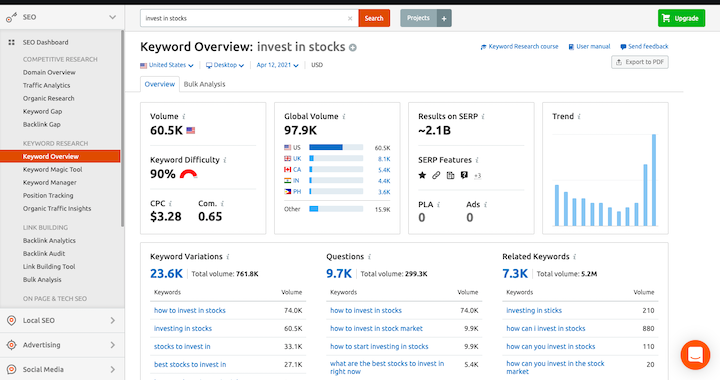720x380 pixels.
Task: Open the User manual link
Action: [x=589, y=46]
